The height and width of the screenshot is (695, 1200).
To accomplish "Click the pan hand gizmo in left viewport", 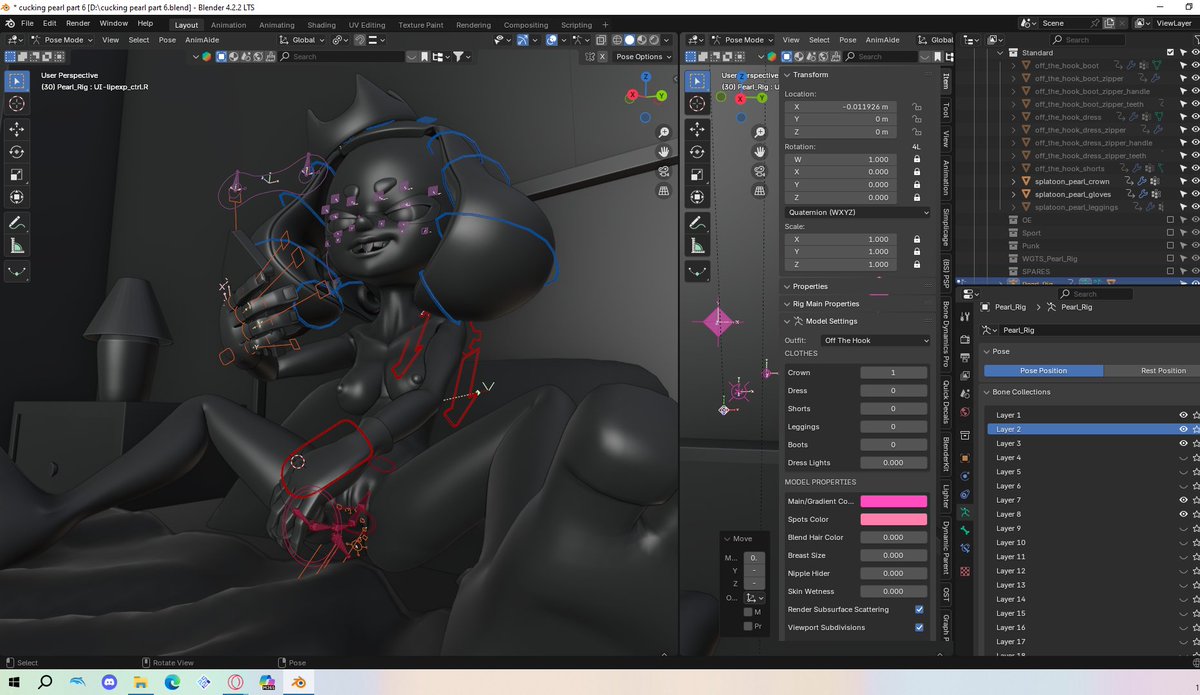I will (x=664, y=151).
